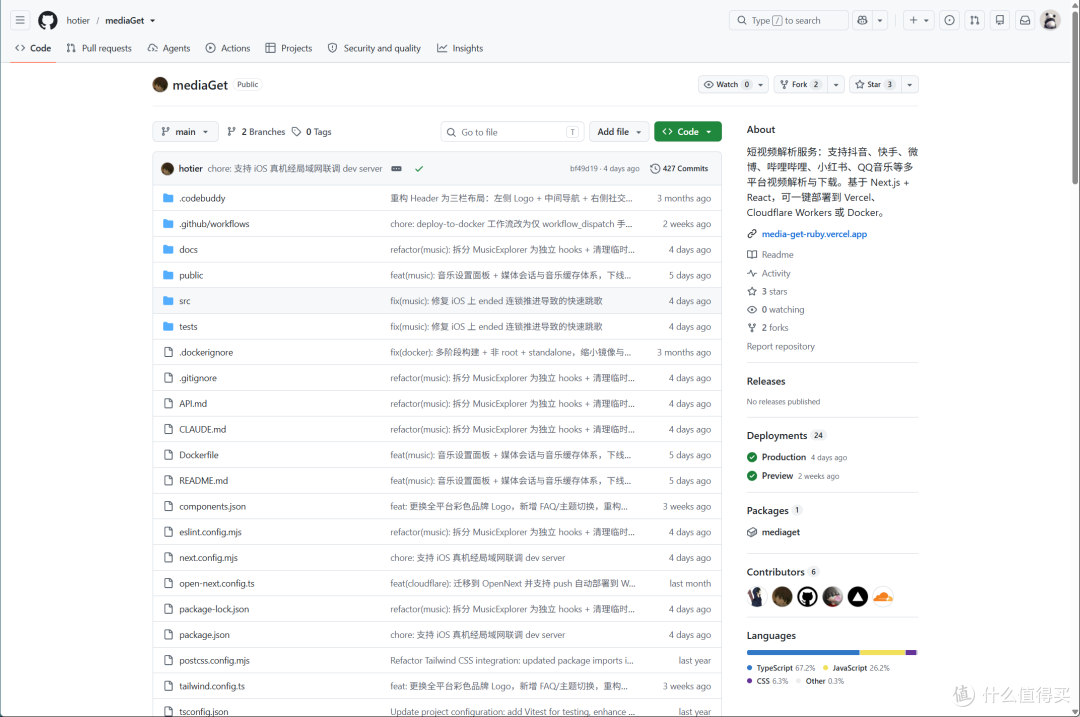Open the 427 Commits history

click(x=679, y=169)
